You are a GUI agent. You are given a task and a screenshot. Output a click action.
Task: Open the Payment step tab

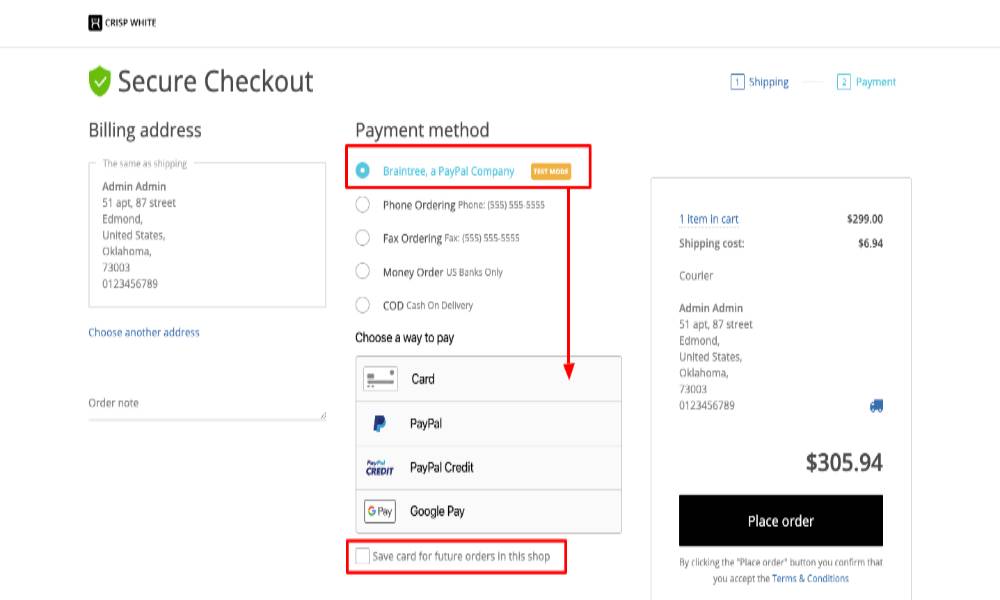click(867, 82)
